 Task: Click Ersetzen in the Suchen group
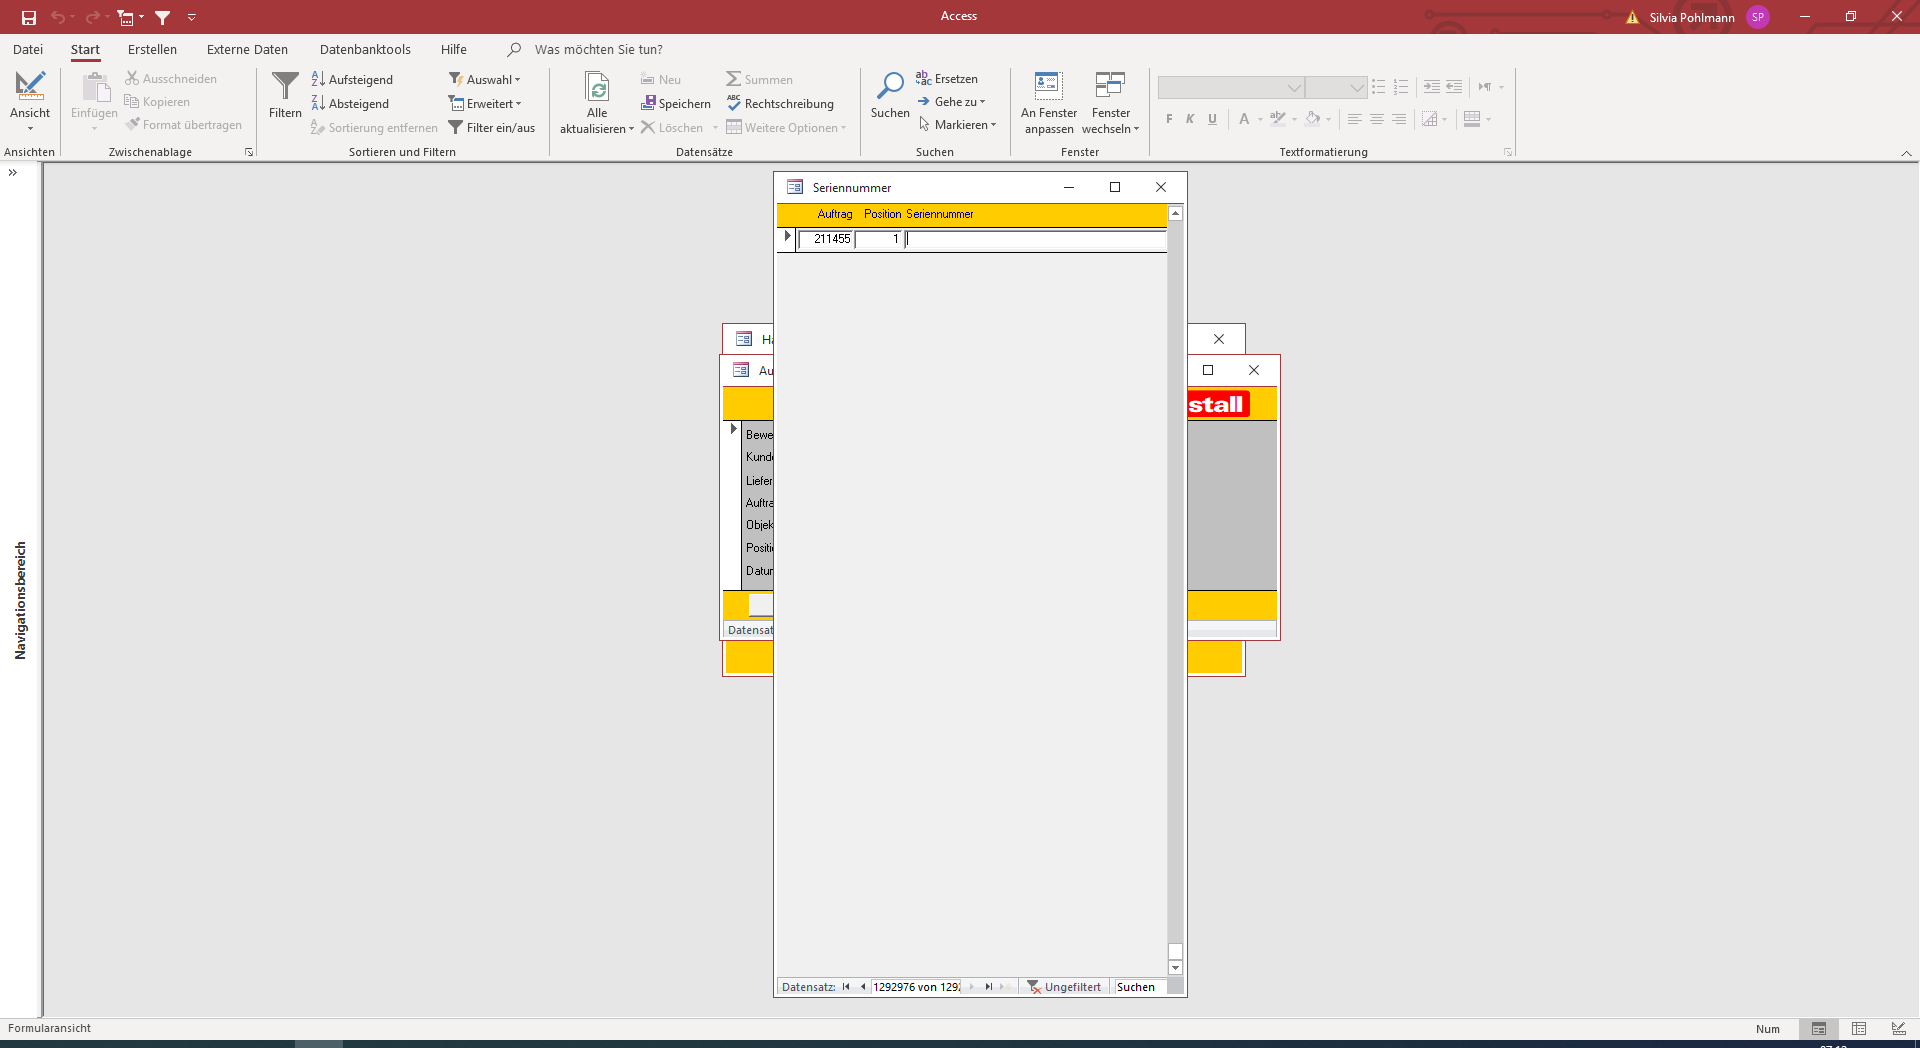(947, 78)
